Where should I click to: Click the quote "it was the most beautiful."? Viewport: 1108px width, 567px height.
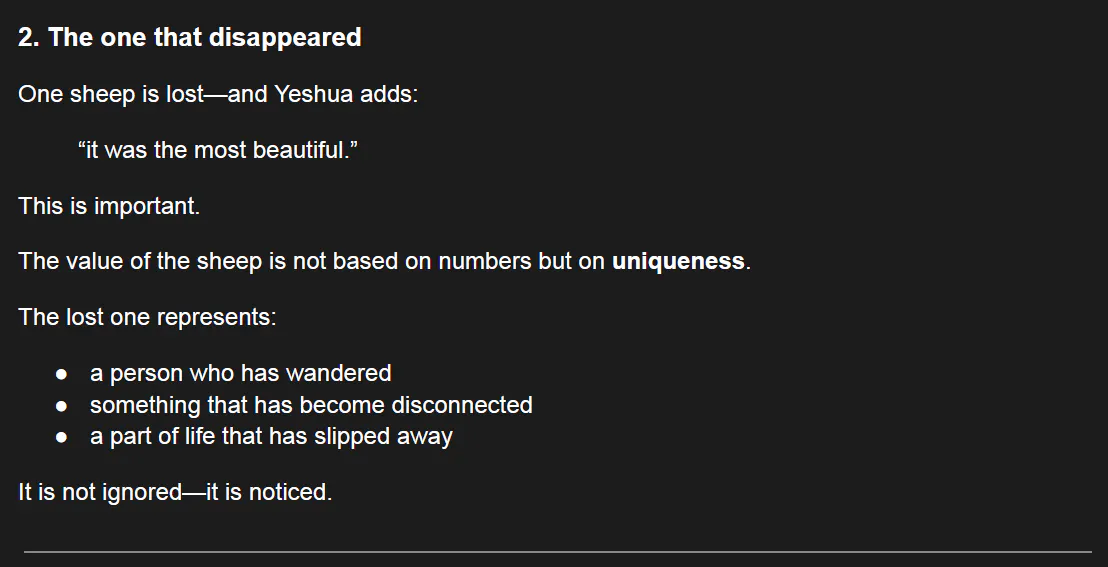(x=217, y=151)
